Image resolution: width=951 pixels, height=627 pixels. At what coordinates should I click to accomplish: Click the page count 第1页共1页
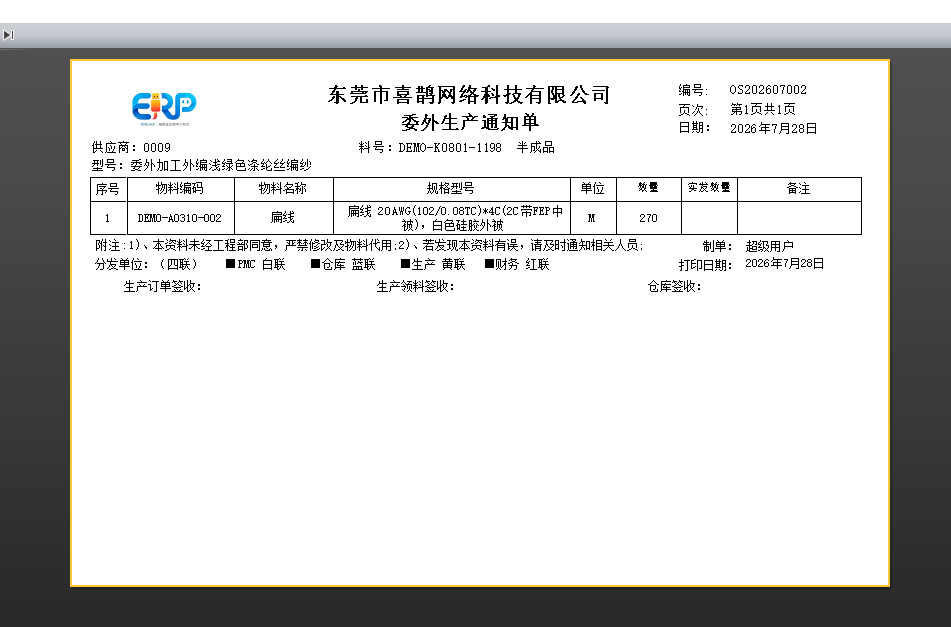(762, 109)
